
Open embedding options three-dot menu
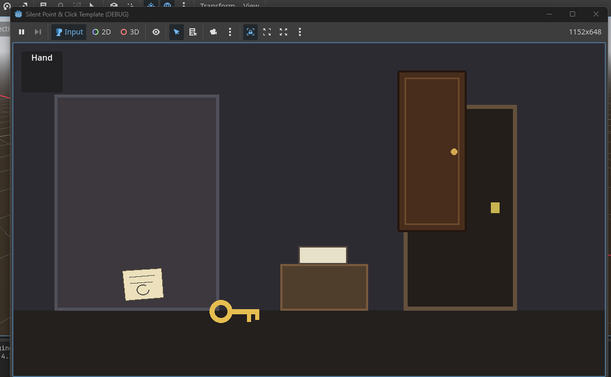(x=300, y=32)
